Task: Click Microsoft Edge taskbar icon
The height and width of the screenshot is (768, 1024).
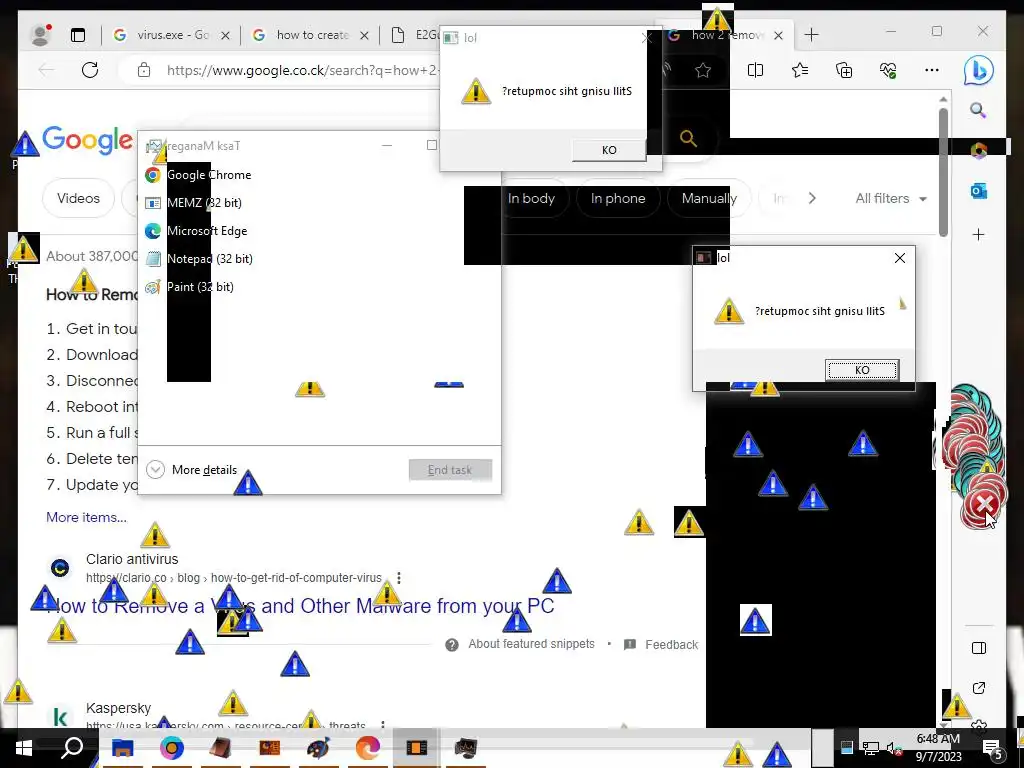Action: click(x=368, y=748)
